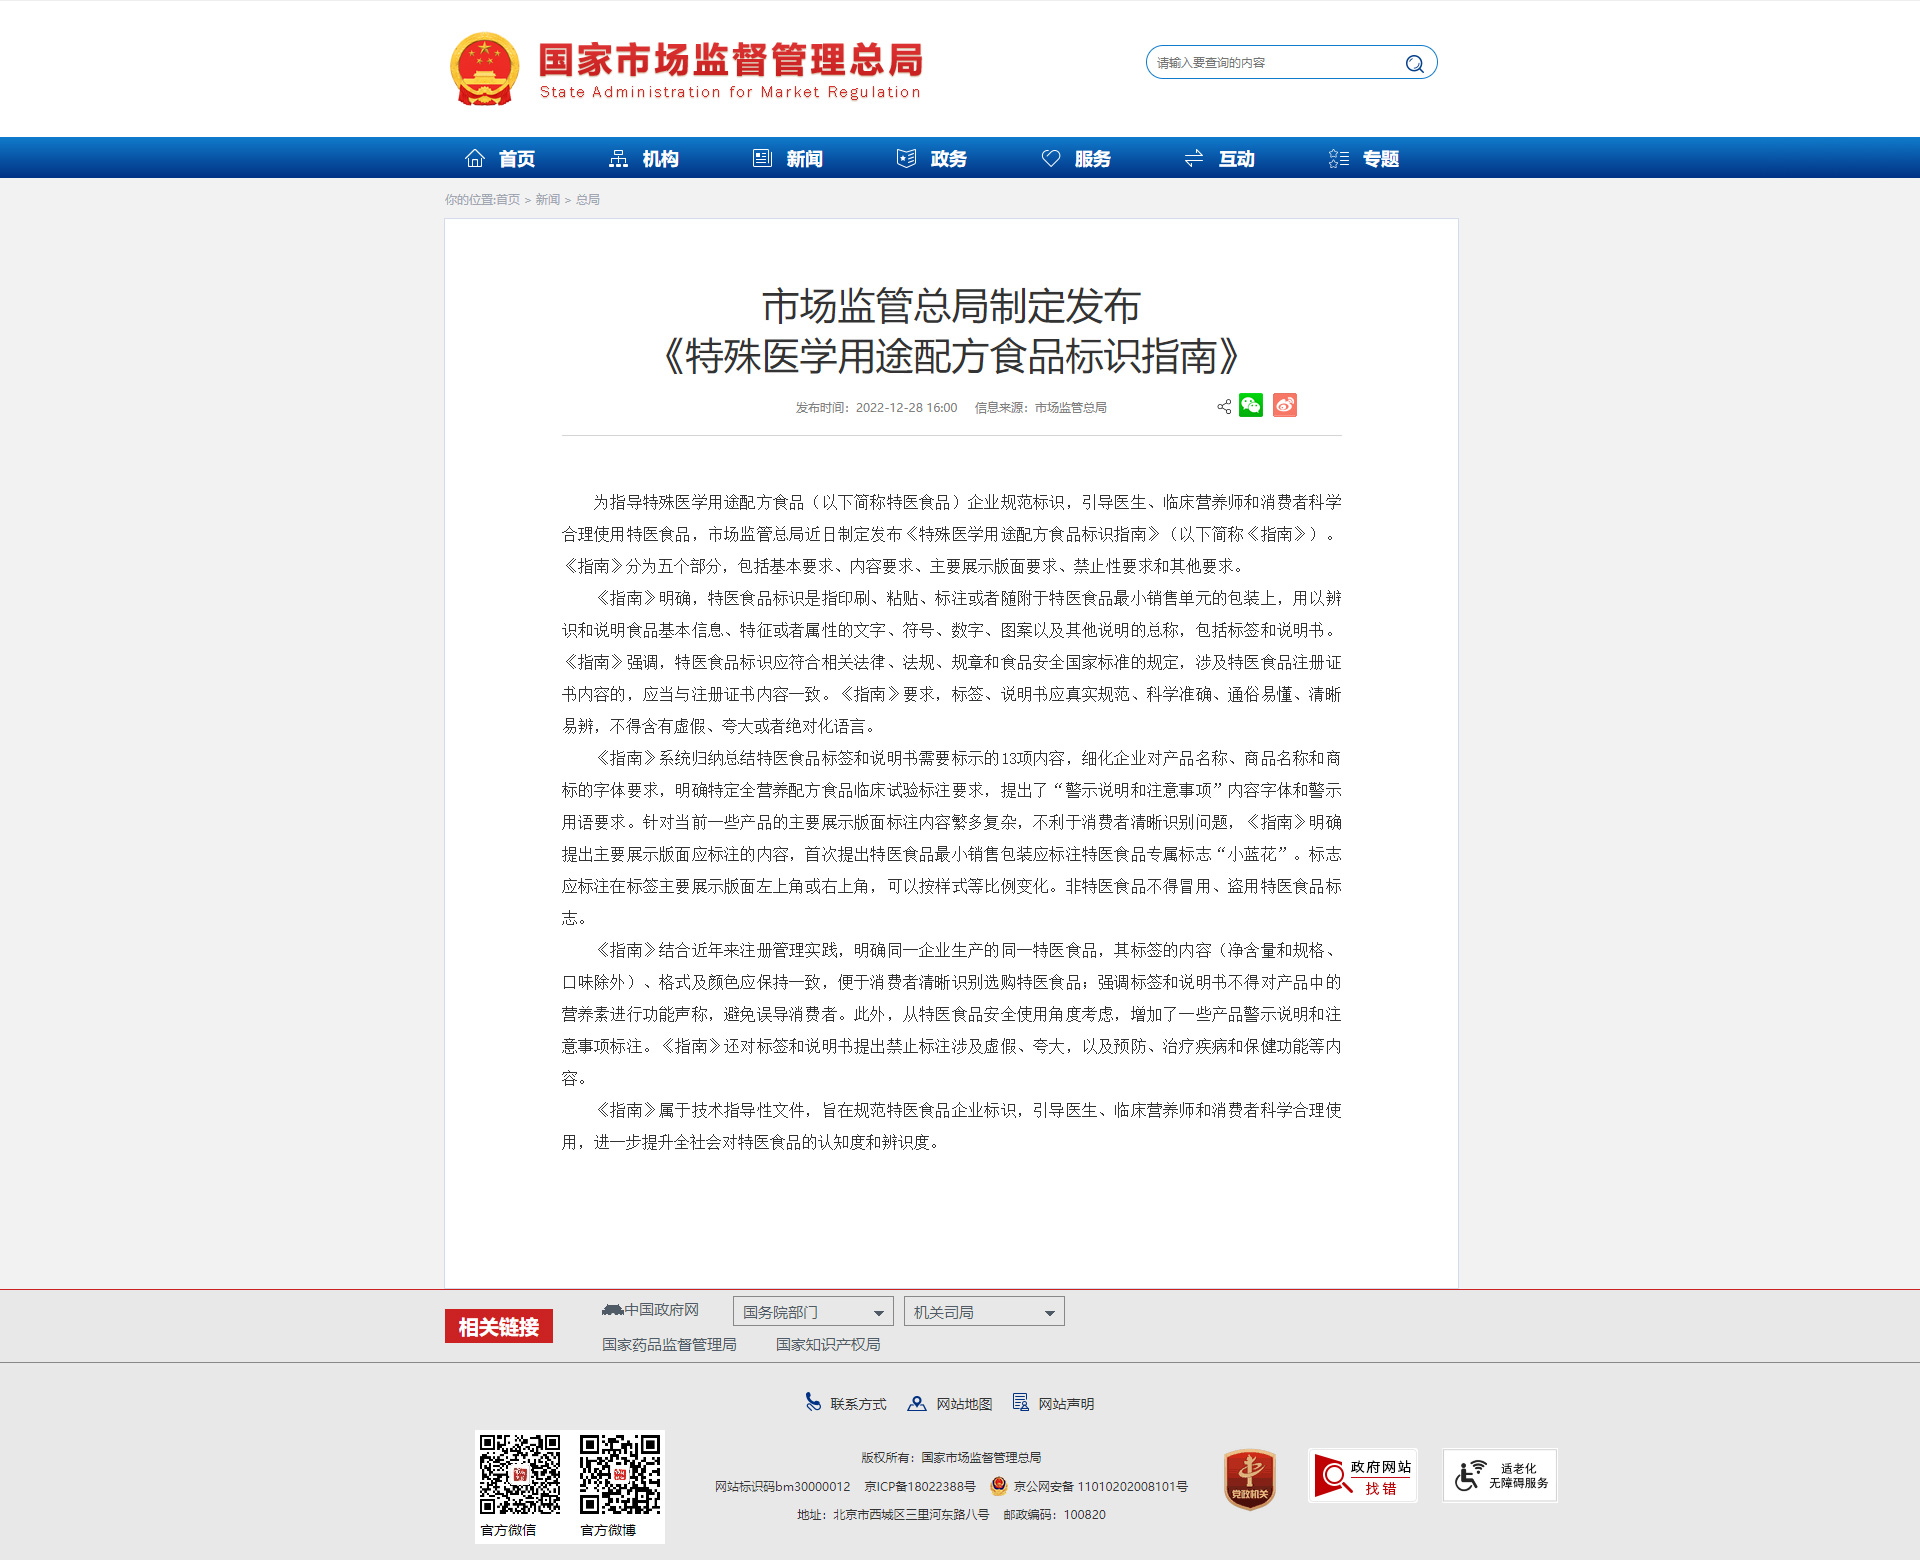Expand the 机关司局 dropdown
1920x1560 pixels.
pos(983,1312)
